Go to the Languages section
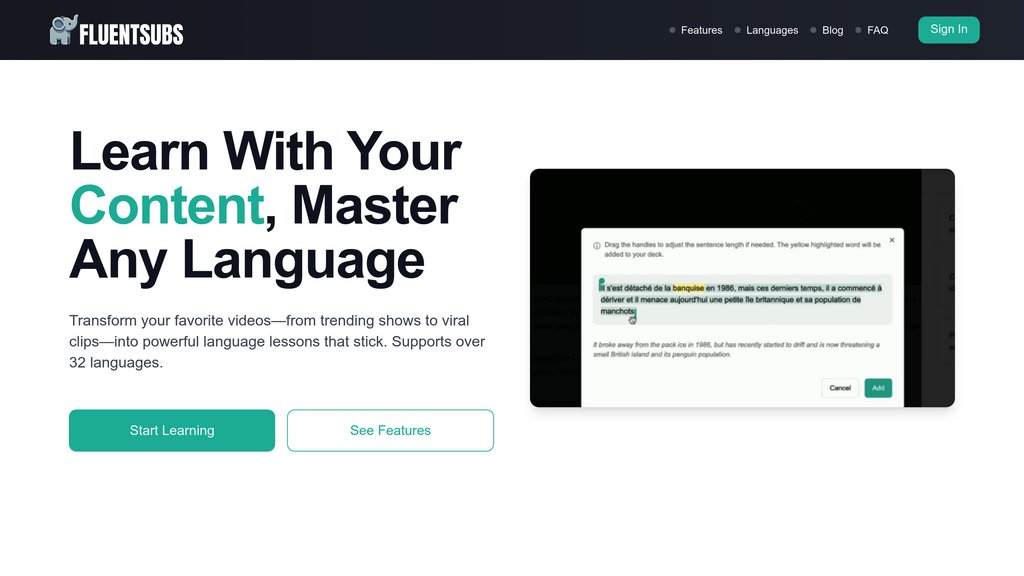The width and height of the screenshot is (1024, 576). click(x=772, y=30)
